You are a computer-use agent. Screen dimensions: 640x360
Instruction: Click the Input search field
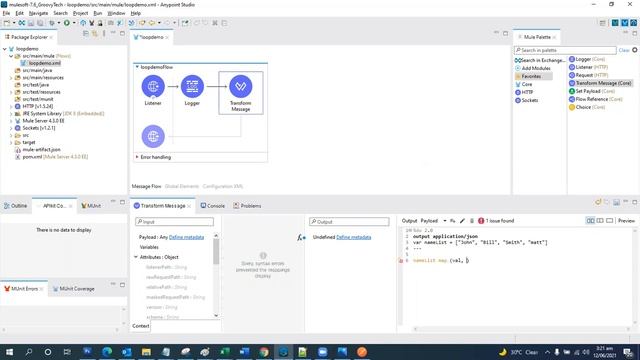[174, 222]
